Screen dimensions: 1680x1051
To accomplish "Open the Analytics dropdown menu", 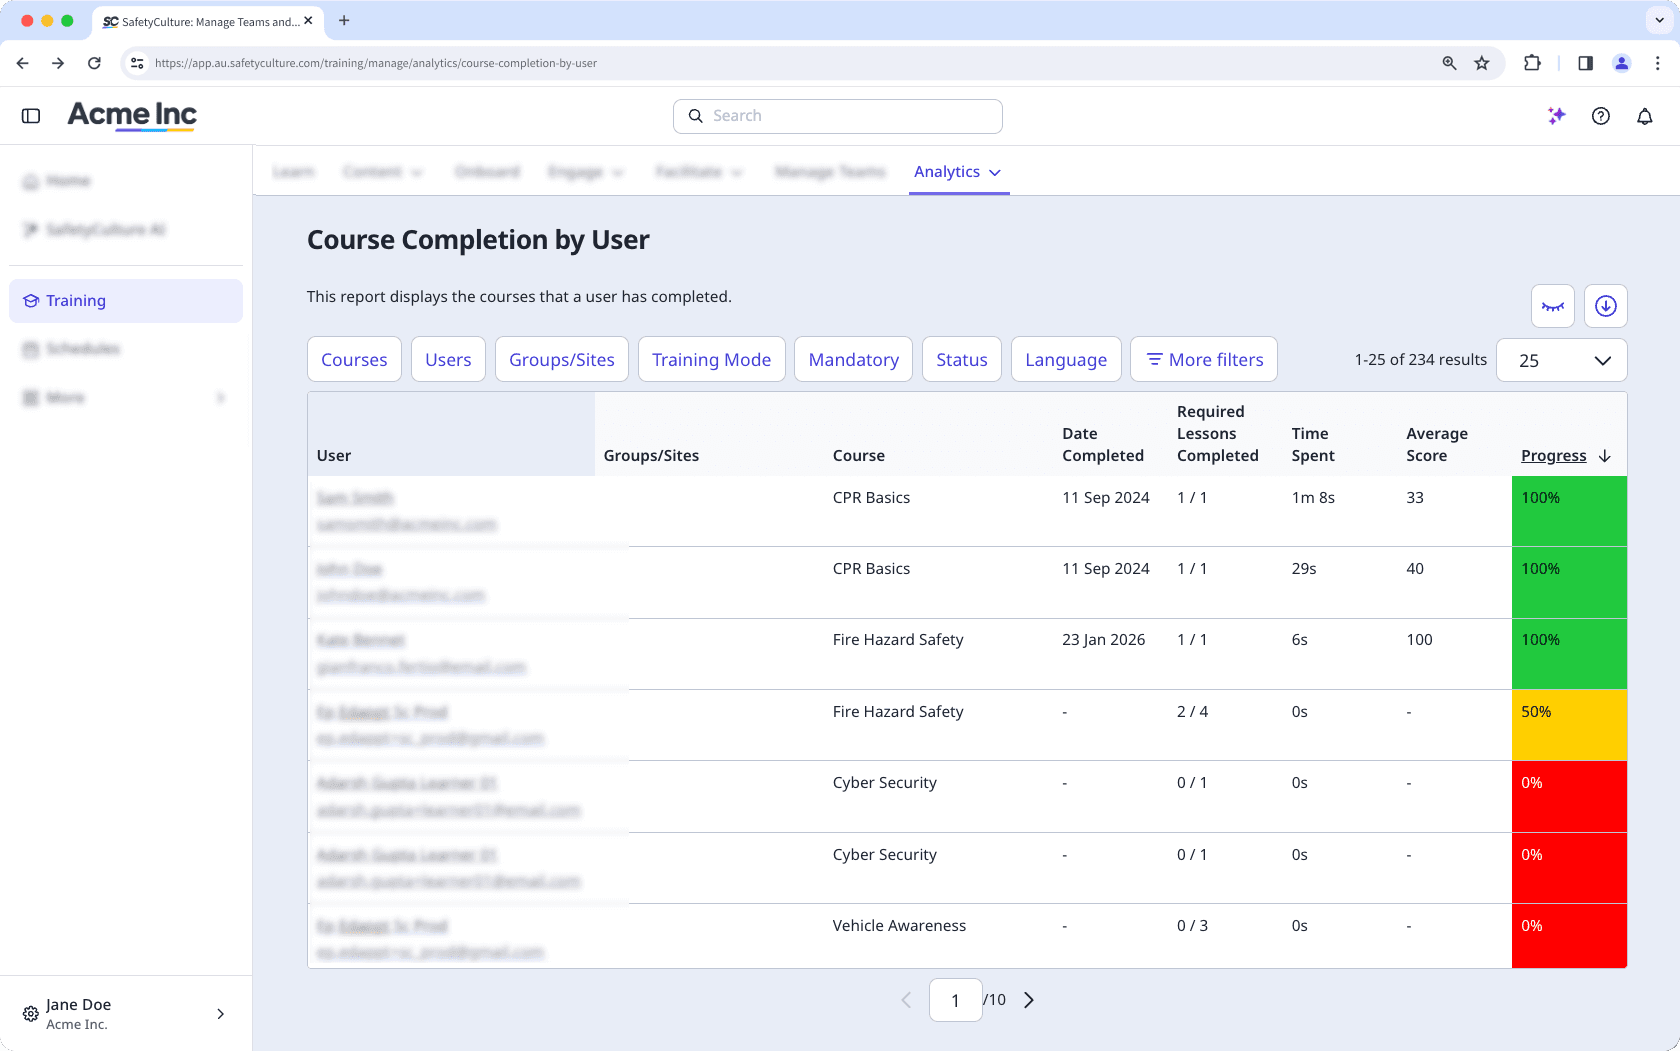I will [958, 172].
